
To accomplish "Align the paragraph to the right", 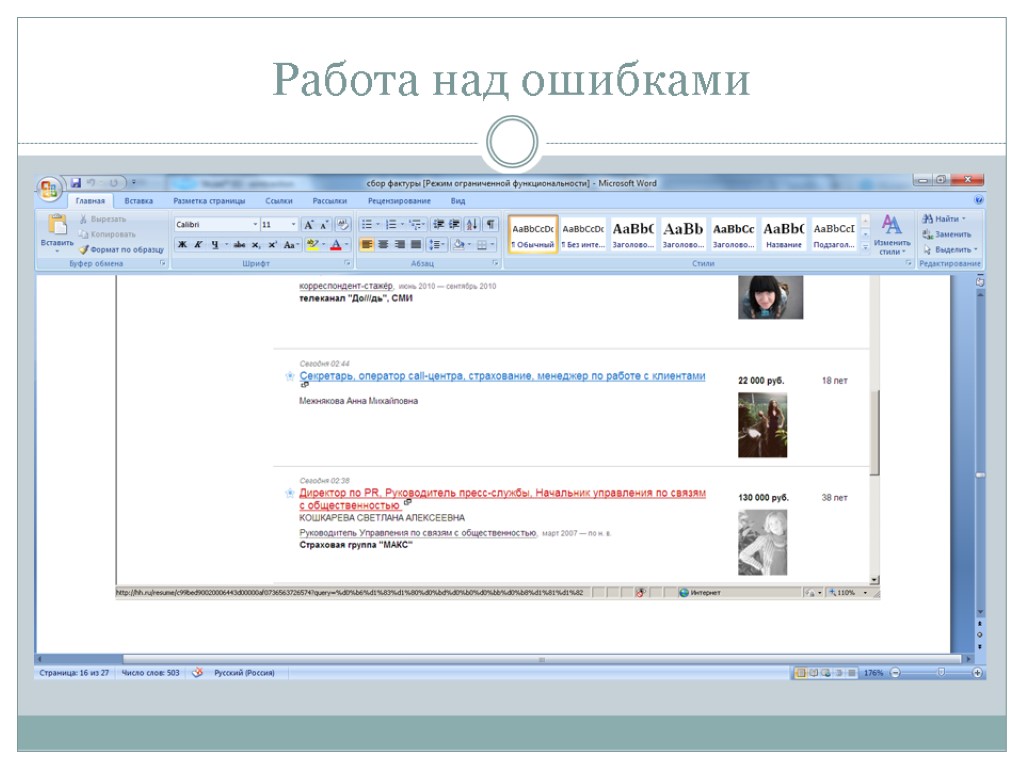I will pyautogui.click(x=399, y=245).
